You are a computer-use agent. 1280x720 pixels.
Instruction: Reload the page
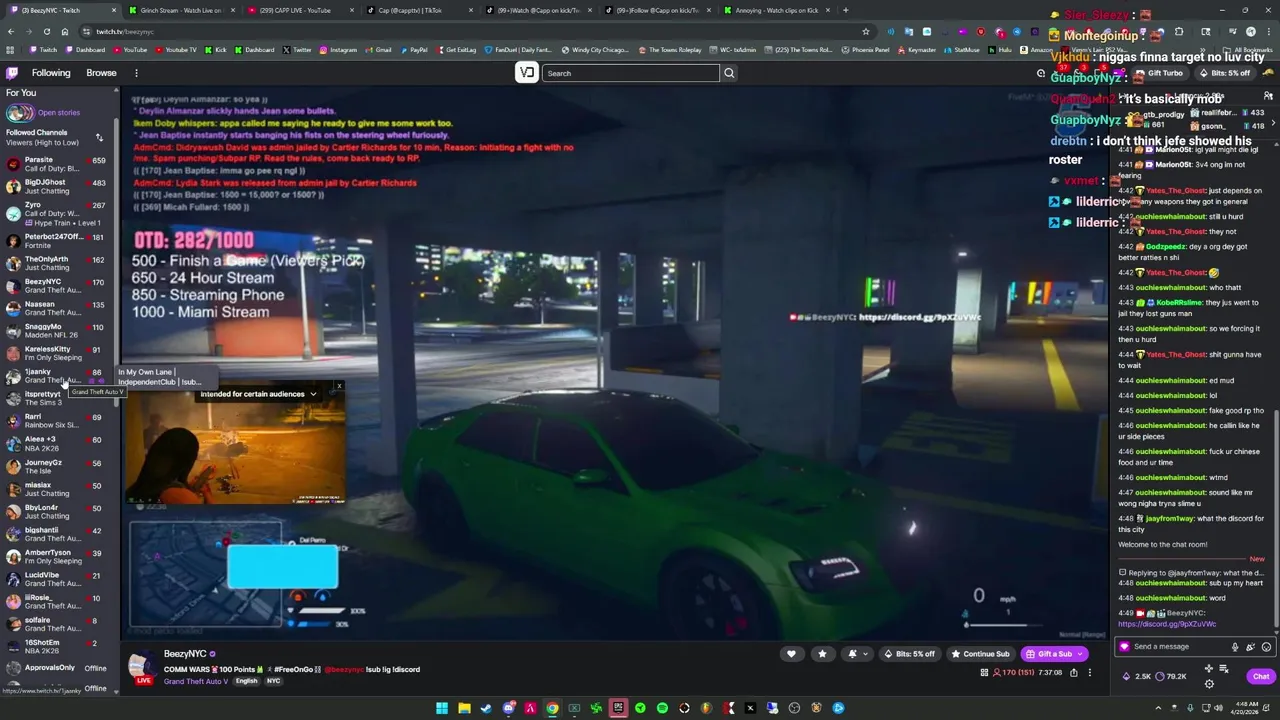pyautogui.click(x=46, y=31)
